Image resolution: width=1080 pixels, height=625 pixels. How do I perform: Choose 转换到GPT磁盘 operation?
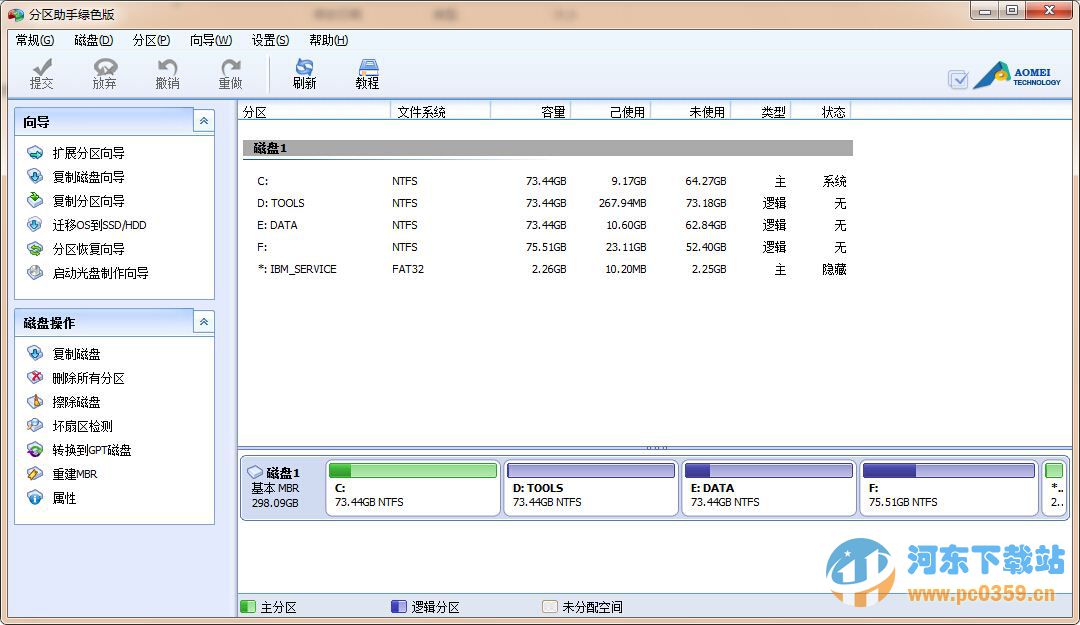click(x=92, y=450)
